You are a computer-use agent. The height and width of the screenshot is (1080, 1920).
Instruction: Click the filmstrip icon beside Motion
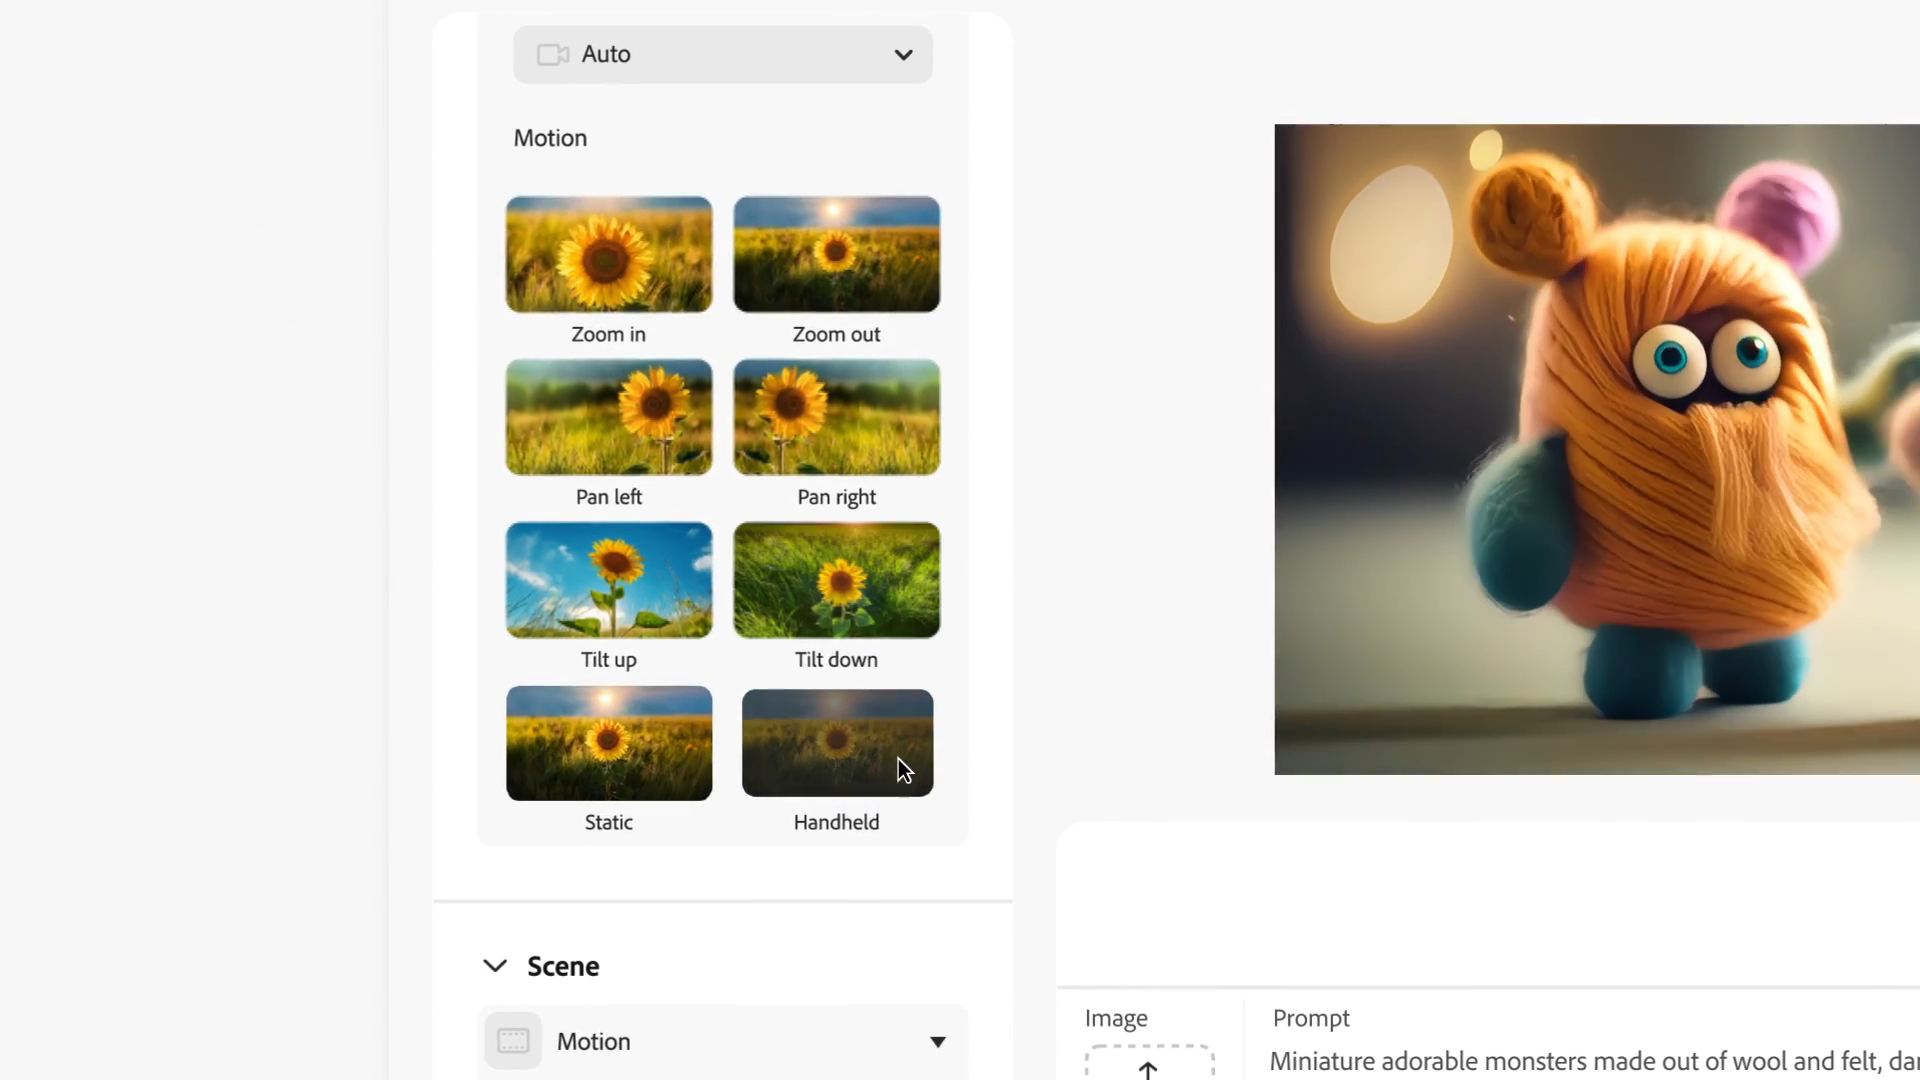point(513,1041)
